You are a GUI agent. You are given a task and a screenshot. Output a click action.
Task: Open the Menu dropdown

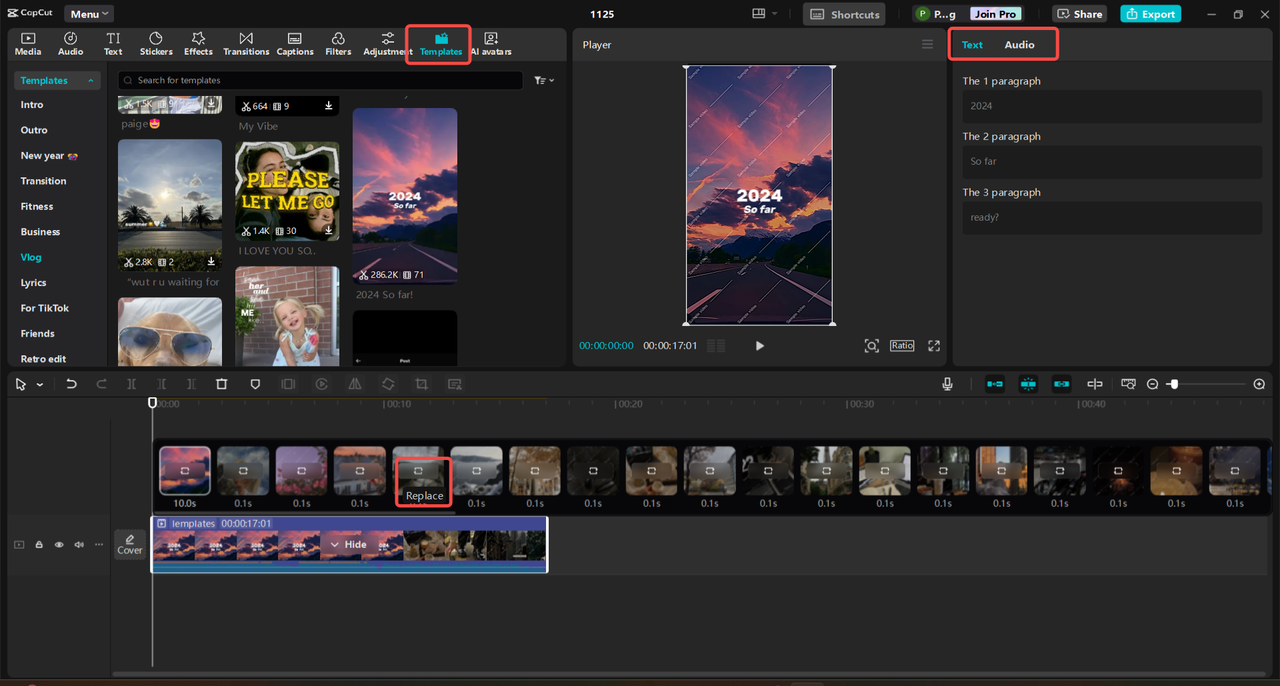point(89,14)
